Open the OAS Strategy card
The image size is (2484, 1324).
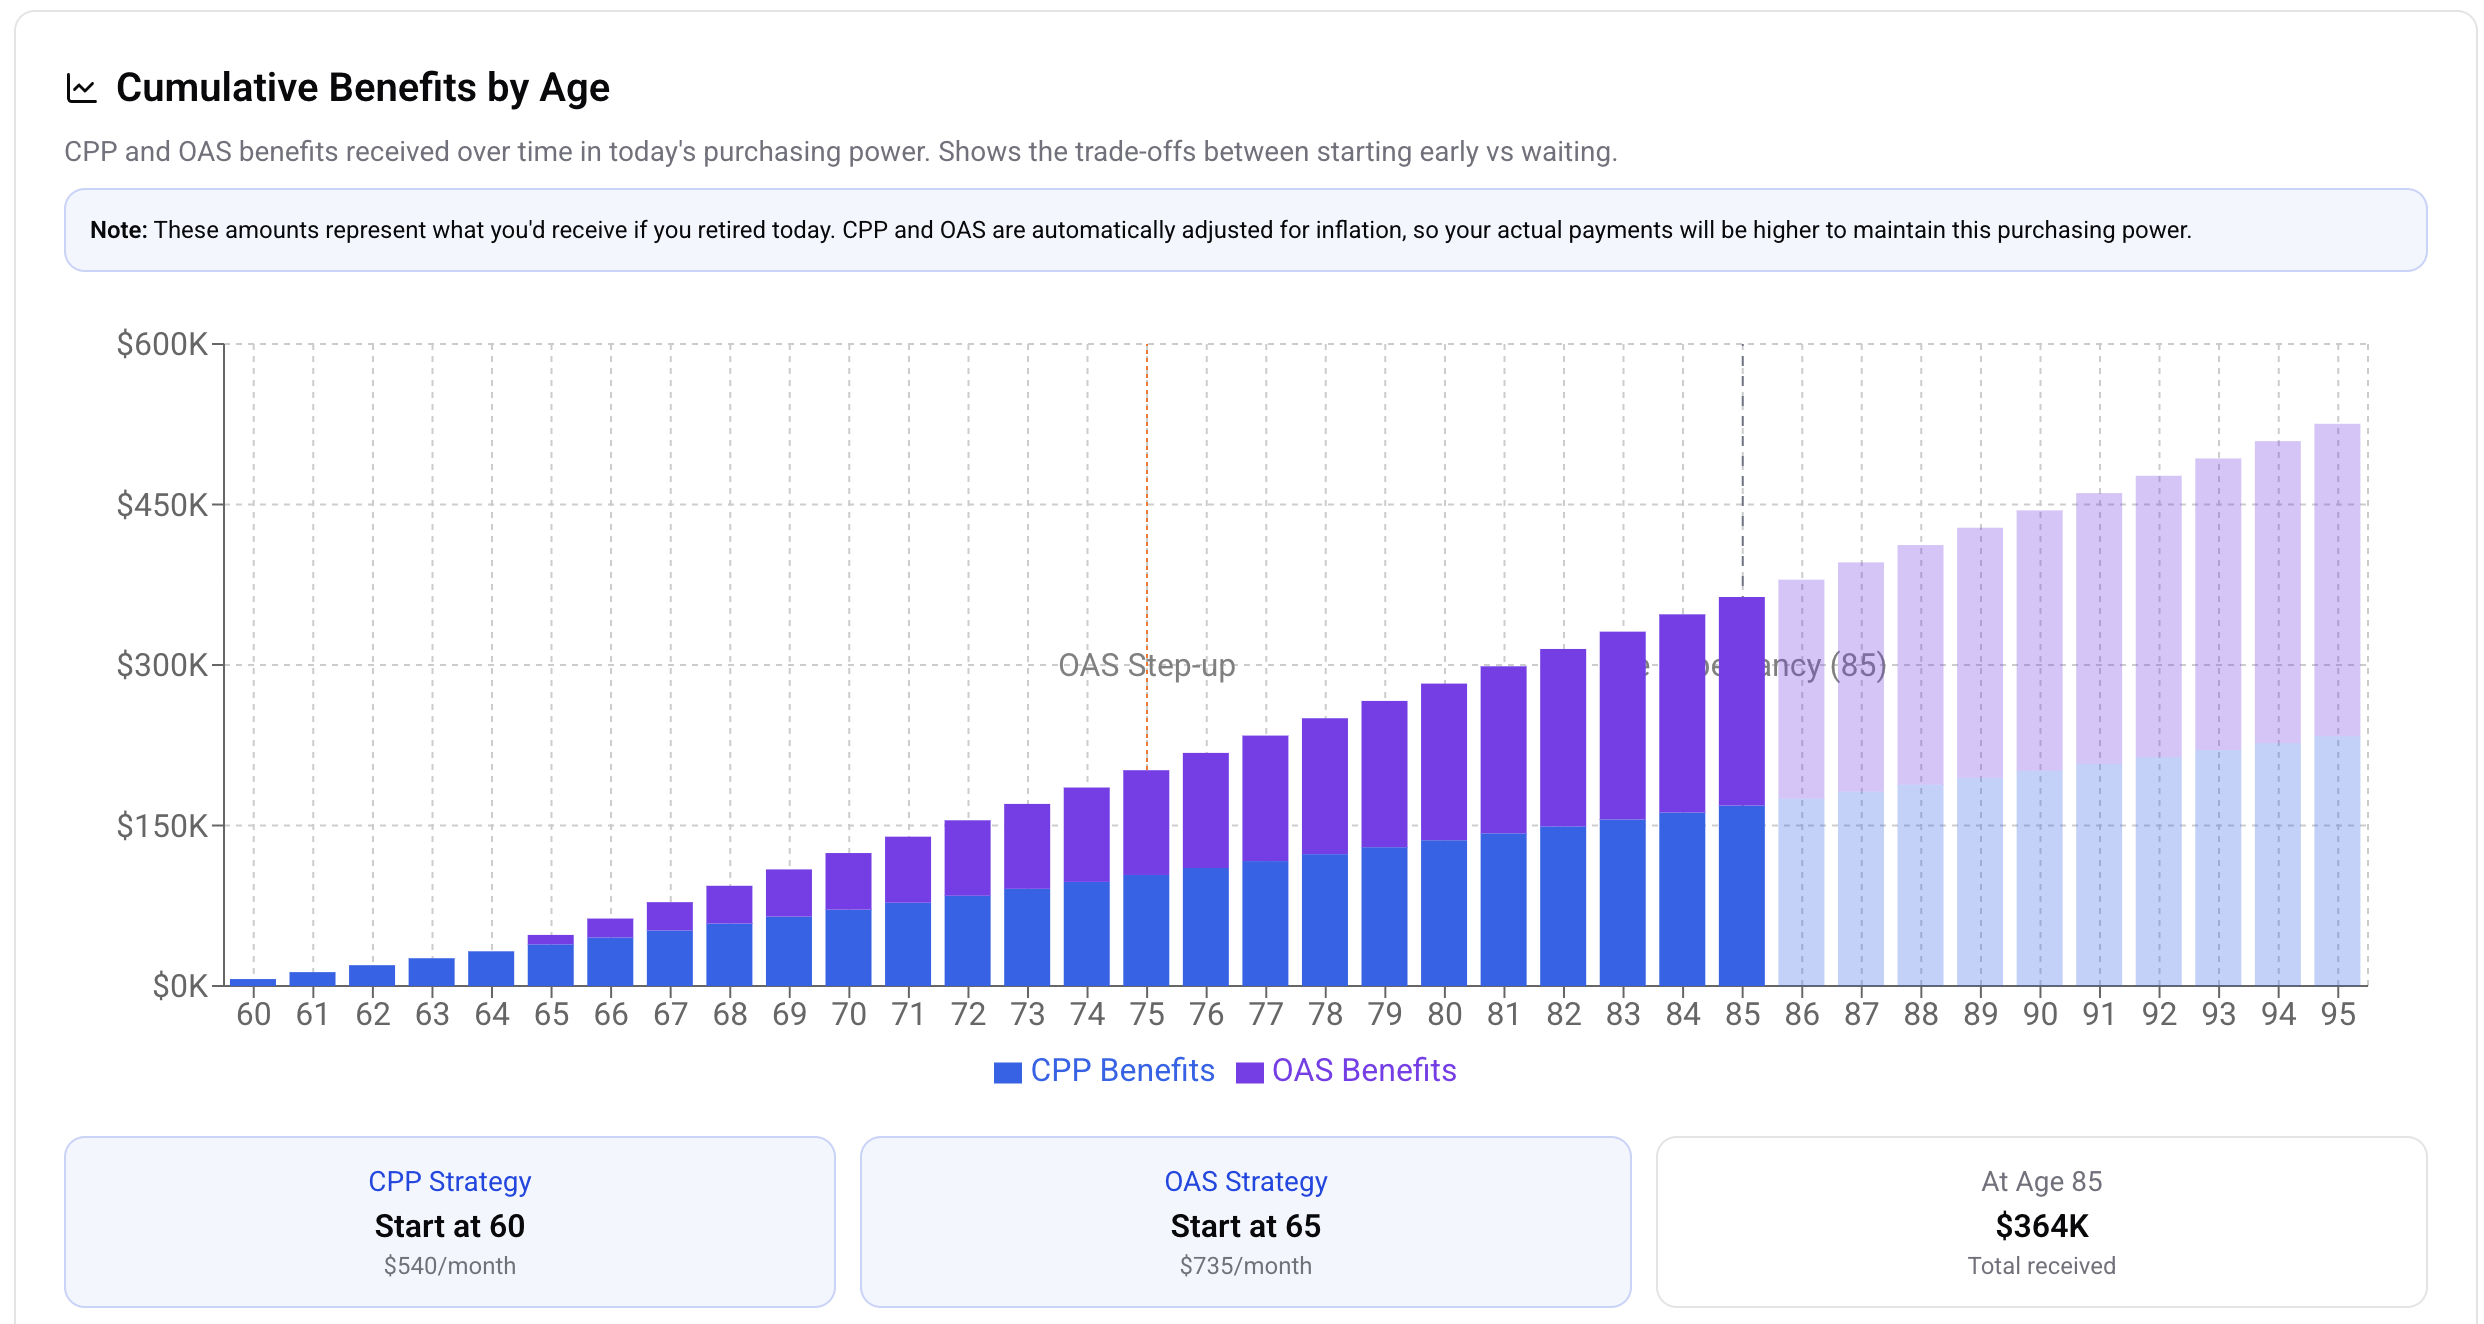(1245, 1221)
